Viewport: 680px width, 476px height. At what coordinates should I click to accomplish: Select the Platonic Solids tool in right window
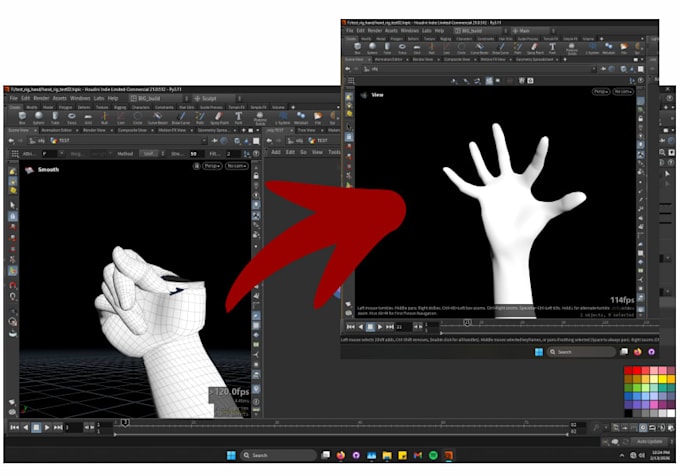click(572, 49)
